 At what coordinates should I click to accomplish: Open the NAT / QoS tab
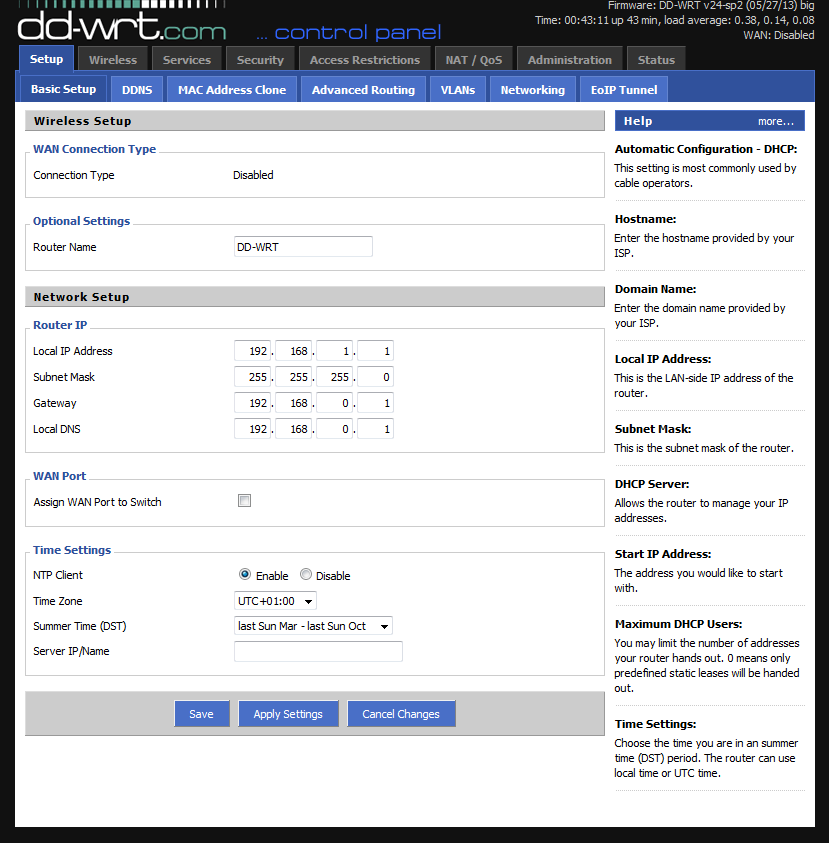474,60
